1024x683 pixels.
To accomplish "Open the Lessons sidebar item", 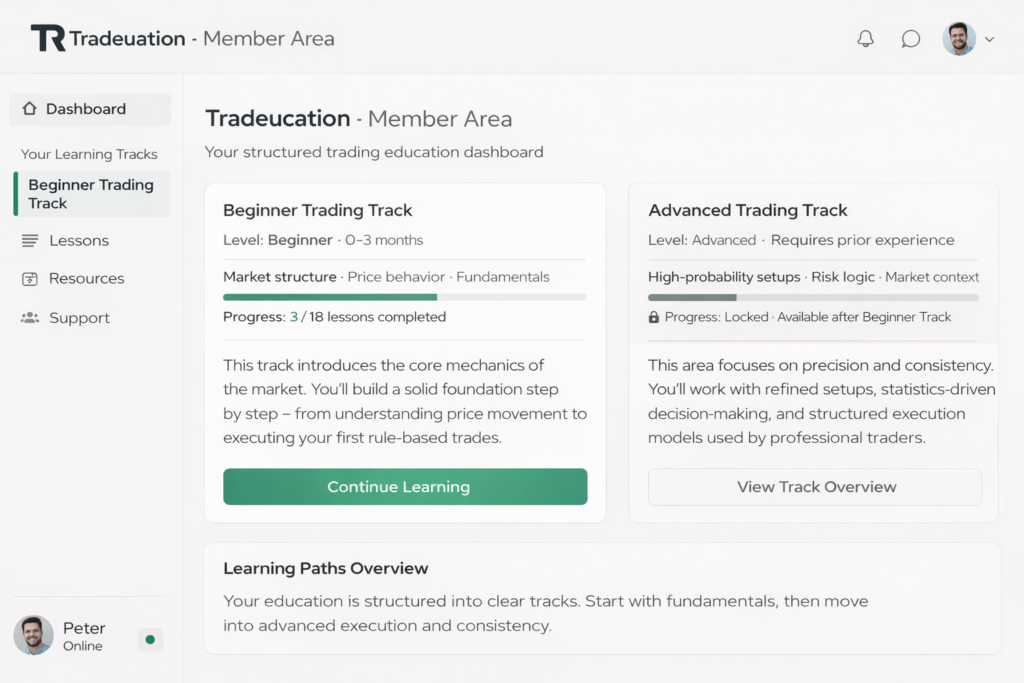I will point(78,241).
